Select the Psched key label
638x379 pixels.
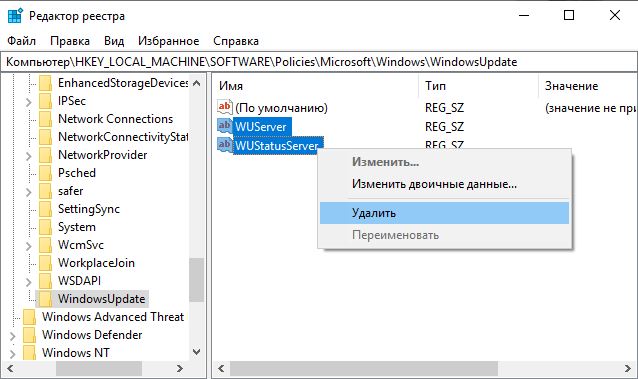click(77, 173)
